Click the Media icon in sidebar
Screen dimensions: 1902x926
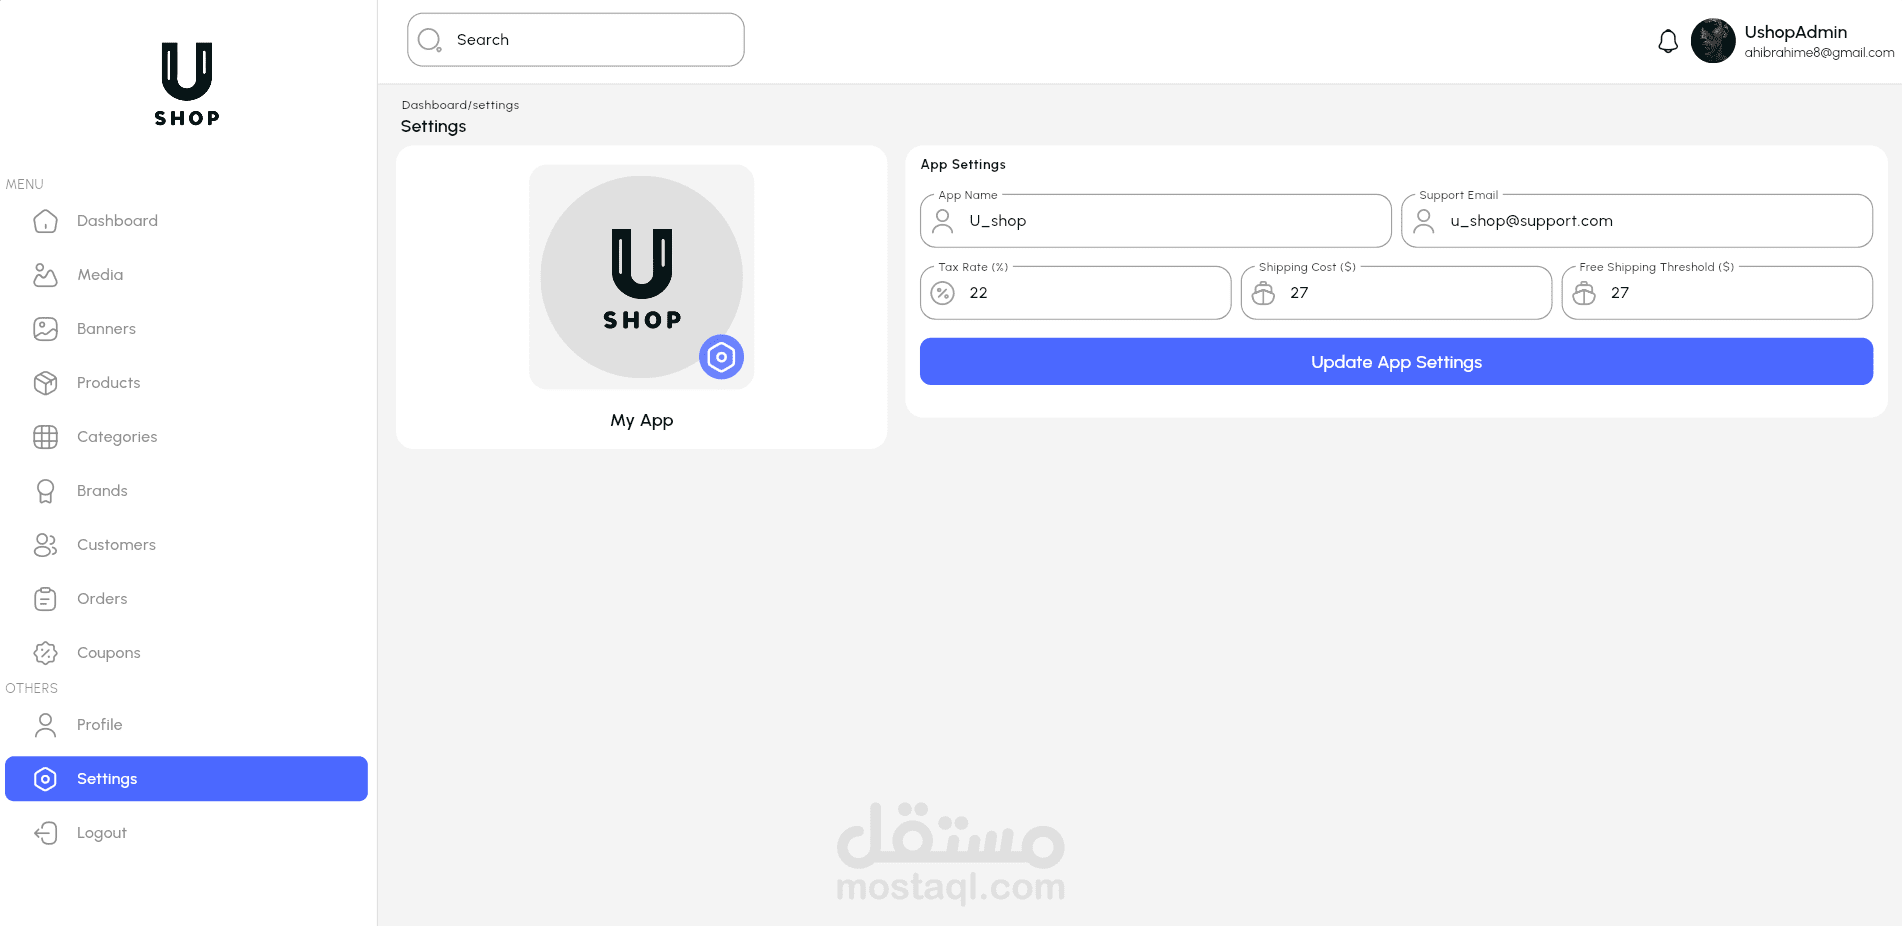pyautogui.click(x=46, y=275)
